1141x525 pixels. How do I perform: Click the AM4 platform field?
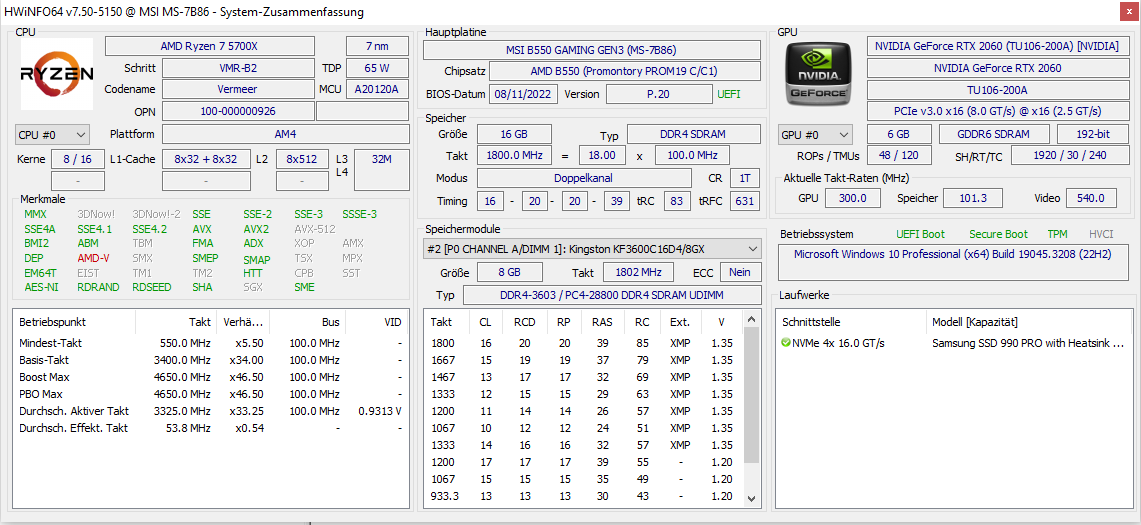[285, 135]
